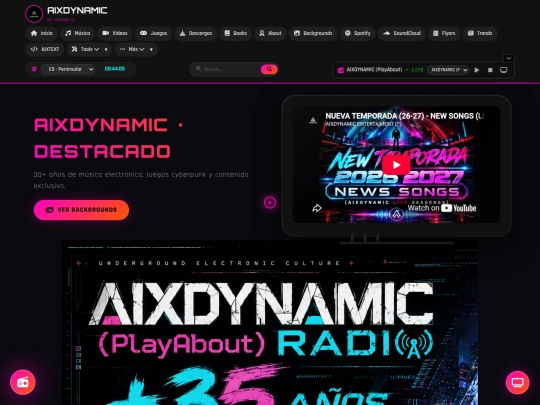Click the clock time 00:44:09
The image size is (540, 405).
pos(115,69)
